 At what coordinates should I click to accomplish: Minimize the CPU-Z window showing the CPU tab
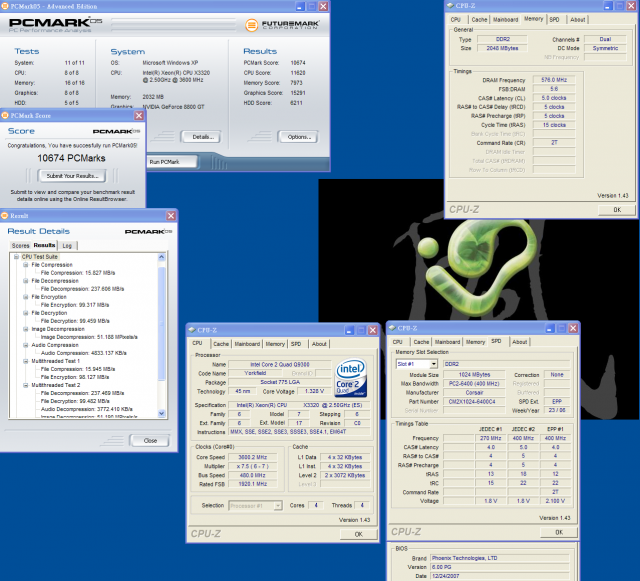[x=349, y=330]
